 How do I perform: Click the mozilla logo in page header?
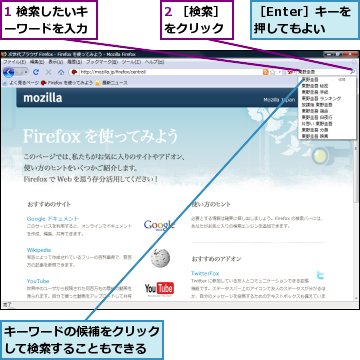click(43, 98)
